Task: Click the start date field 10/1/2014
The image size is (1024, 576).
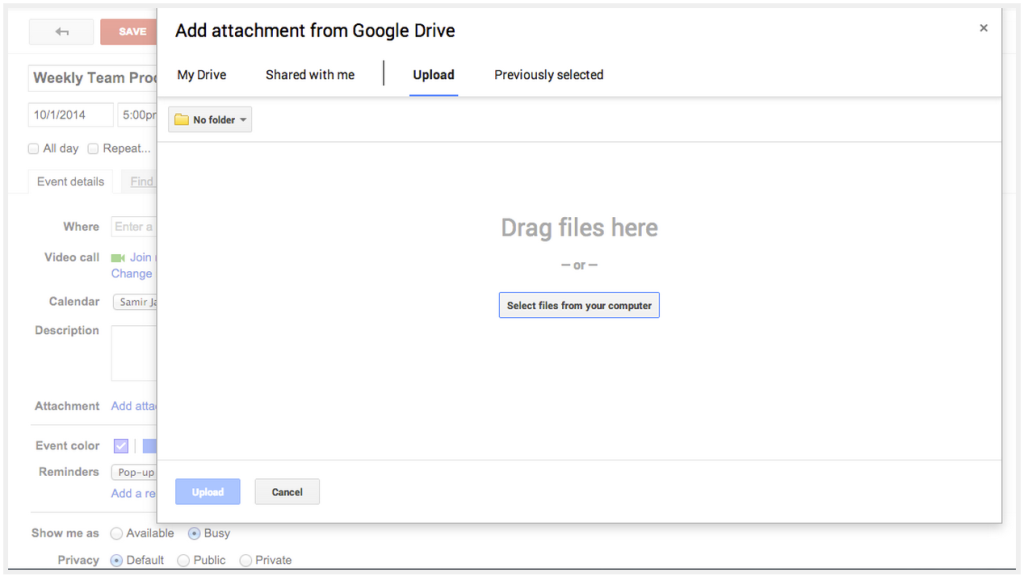Action: pyautogui.click(x=71, y=115)
